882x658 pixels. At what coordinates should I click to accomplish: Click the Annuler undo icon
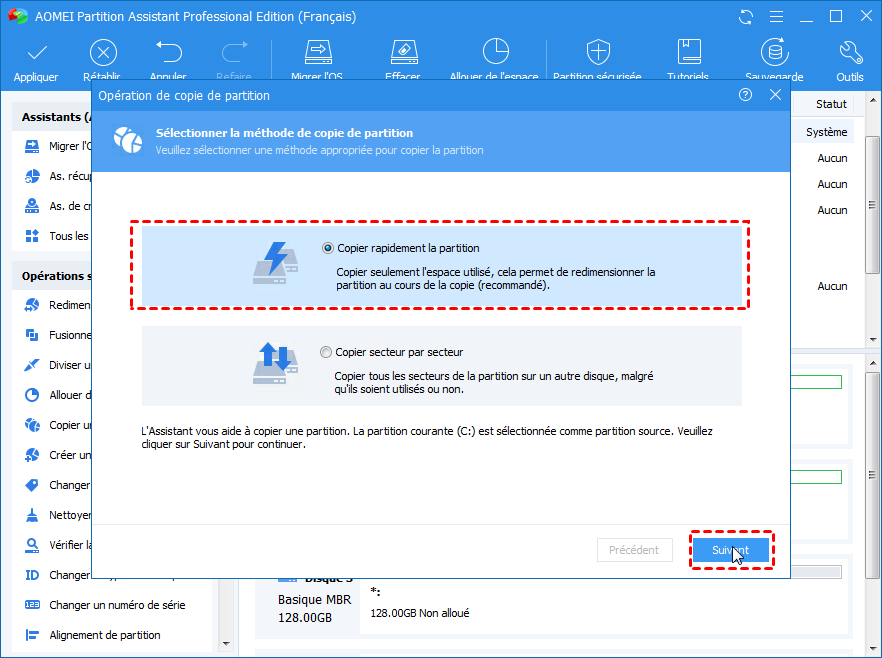[169, 52]
